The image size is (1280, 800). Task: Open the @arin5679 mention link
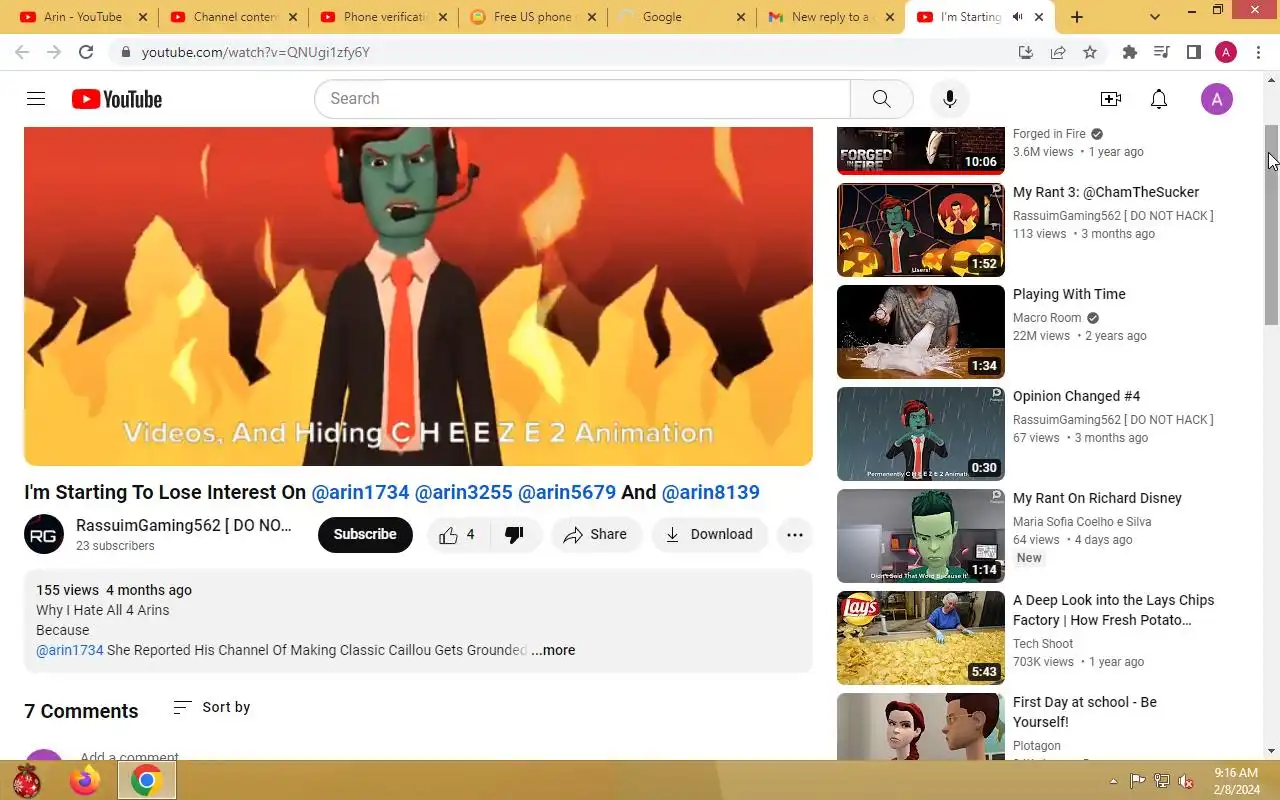point(567,492)
